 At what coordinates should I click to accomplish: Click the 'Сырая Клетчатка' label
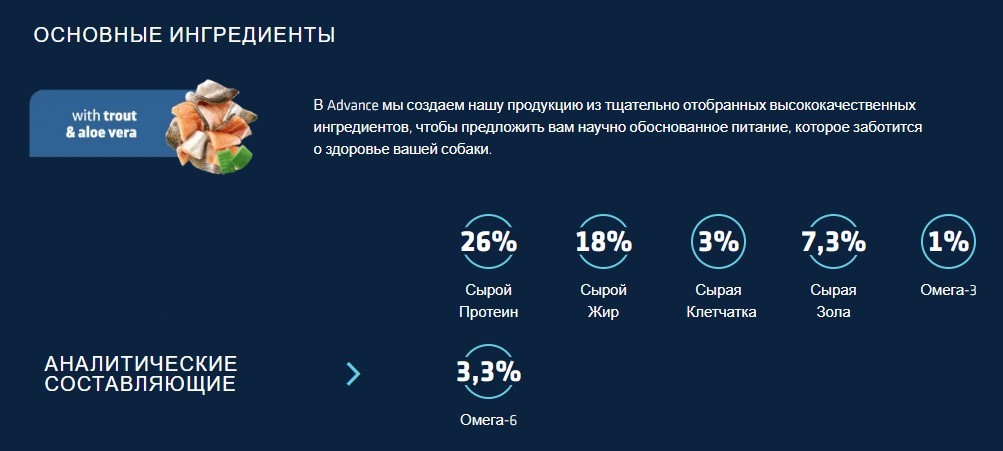point(720,301)
